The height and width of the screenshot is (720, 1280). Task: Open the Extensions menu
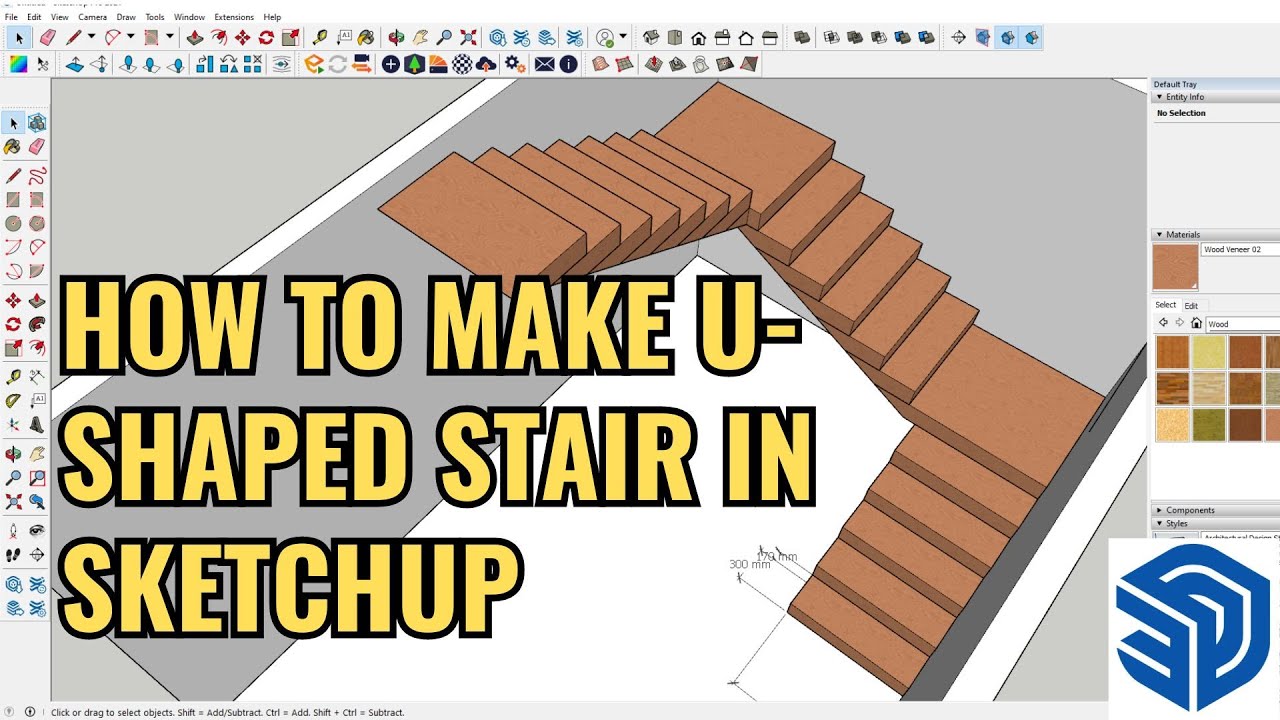tap(234, 17)
